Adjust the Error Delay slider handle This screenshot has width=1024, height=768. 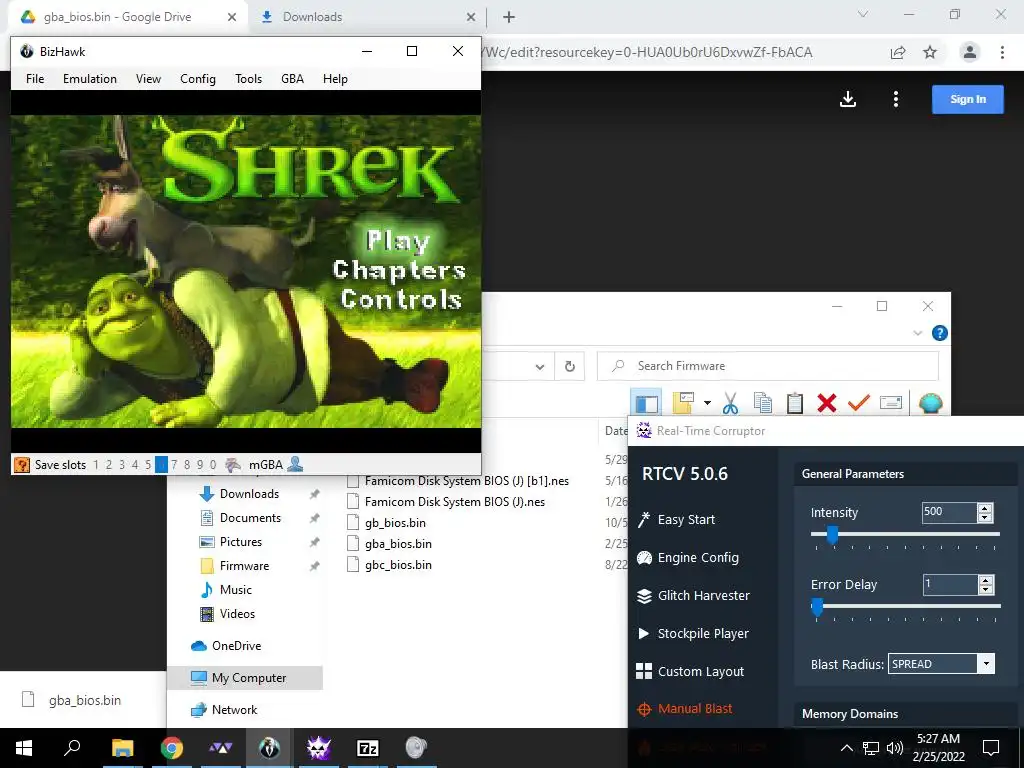pos(817,607)
